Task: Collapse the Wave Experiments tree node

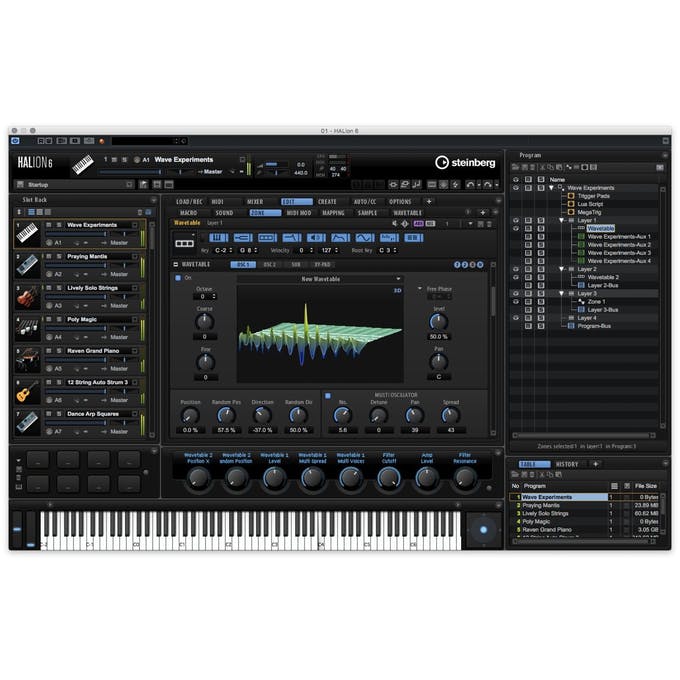Action: point(551,188)
